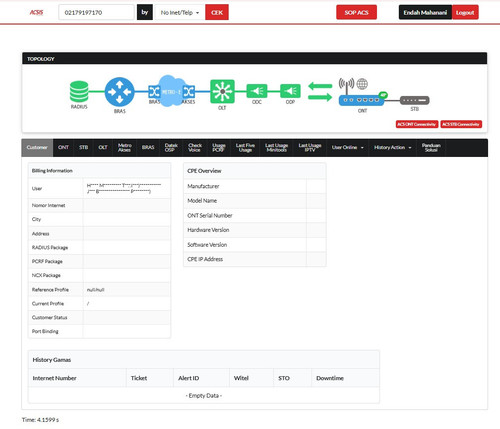Click the left BRAS switch icon beside cloud
Viewport: 500px width, 429px height.
(154, 91)
